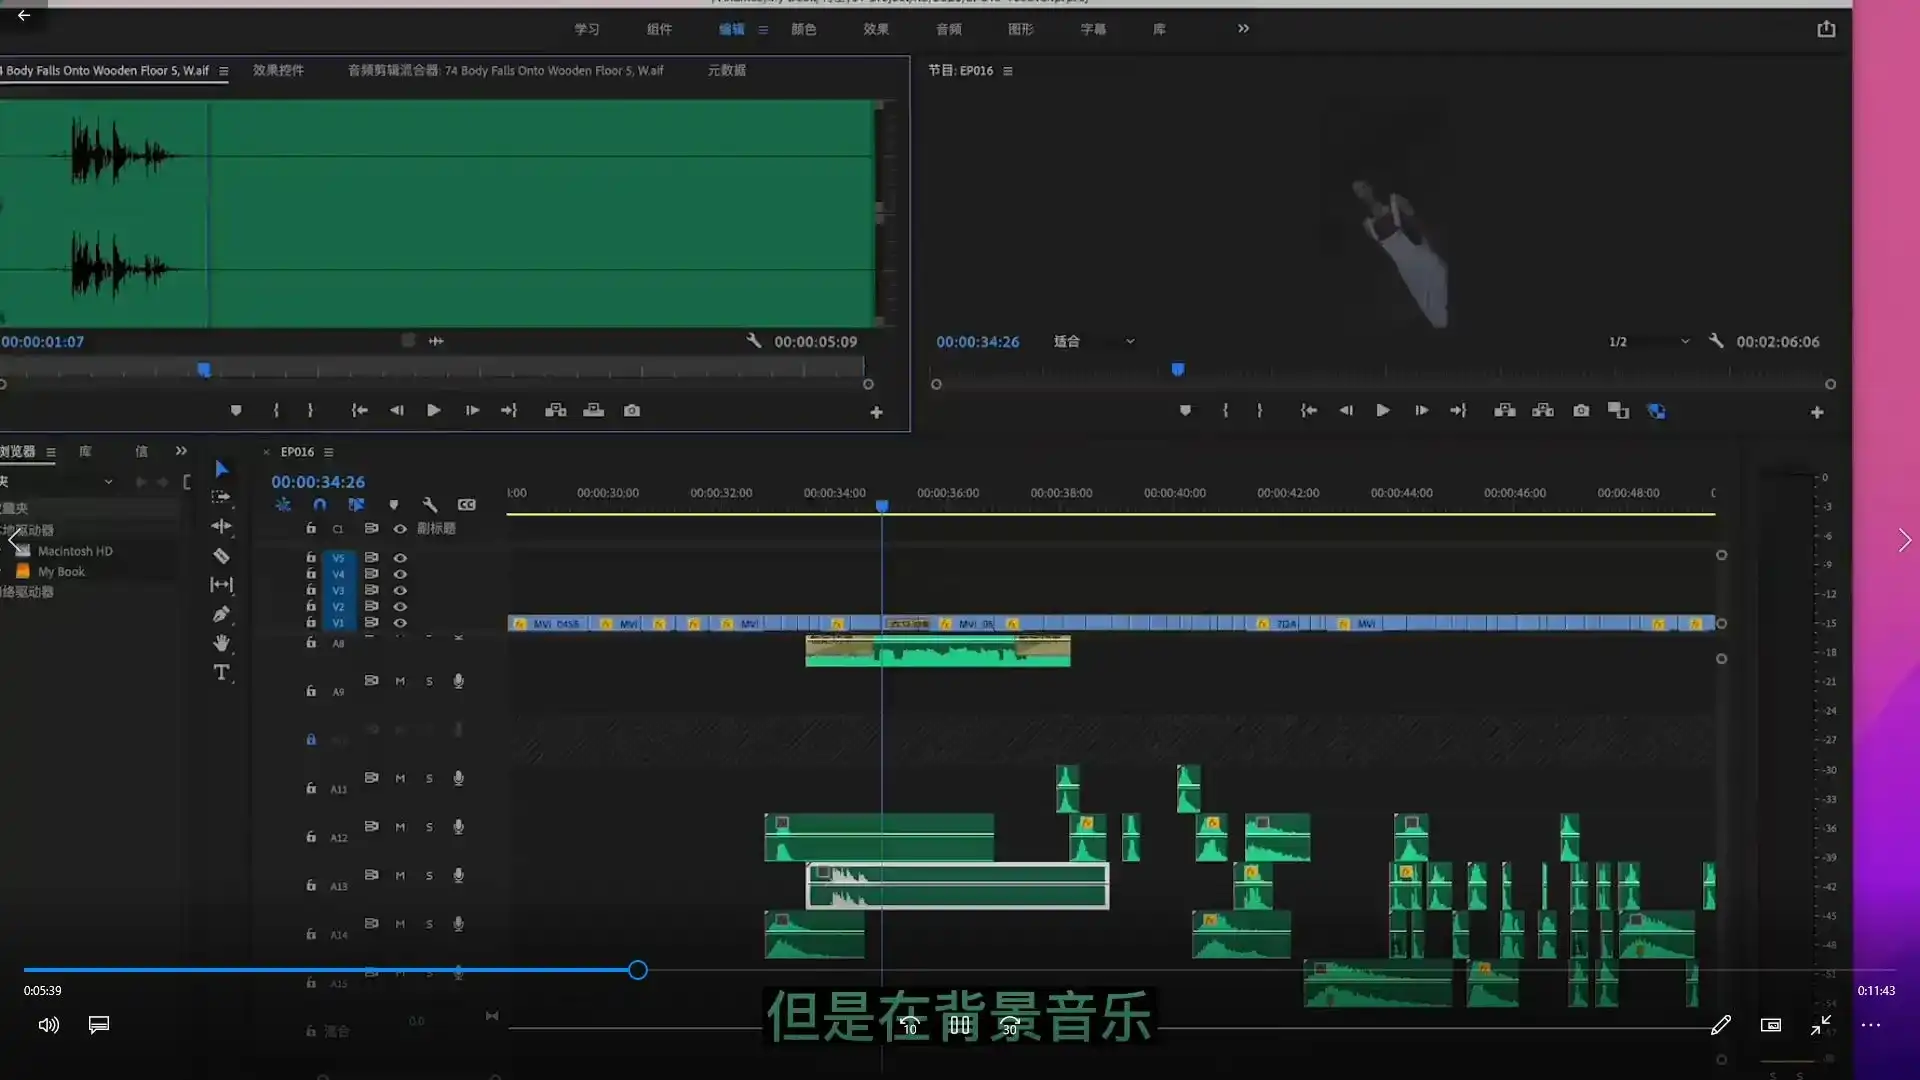Click the timeline wrench display settings

[x=430, y=505]
